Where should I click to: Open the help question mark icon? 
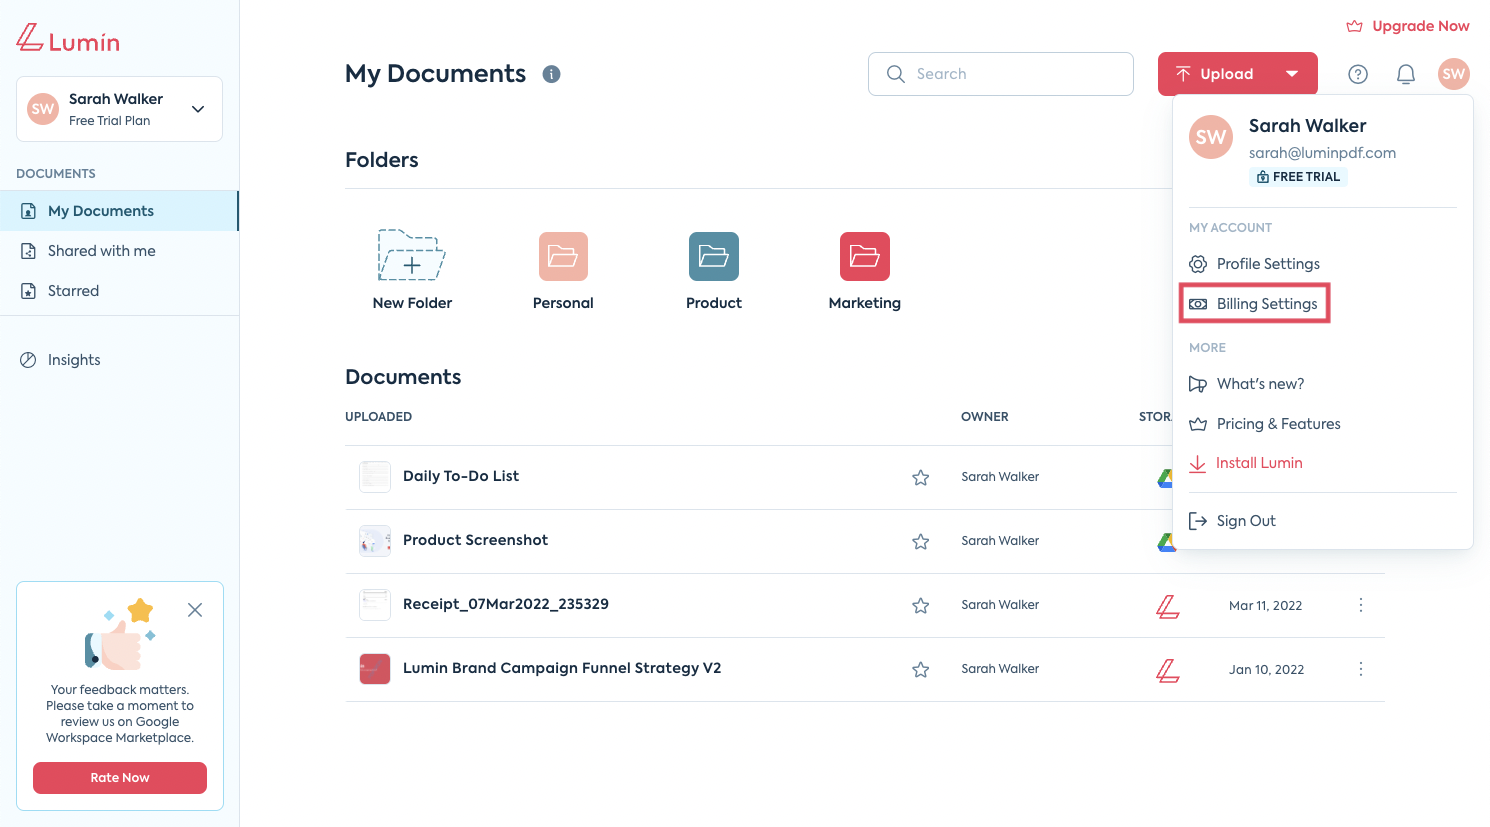coord(1358,74)
